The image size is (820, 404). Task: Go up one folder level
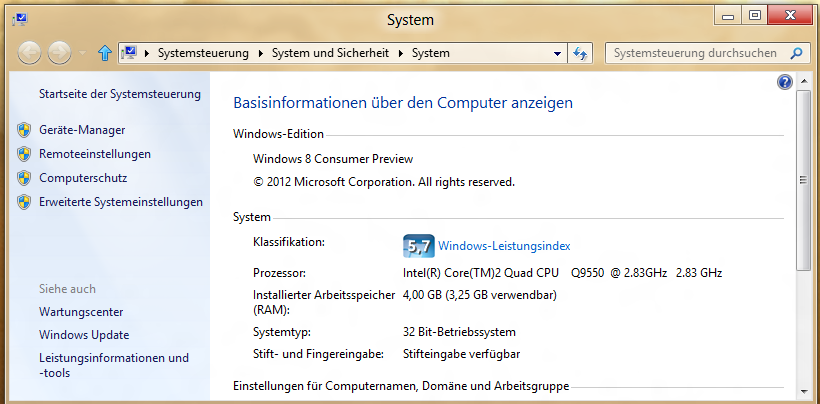click(104, 53)
